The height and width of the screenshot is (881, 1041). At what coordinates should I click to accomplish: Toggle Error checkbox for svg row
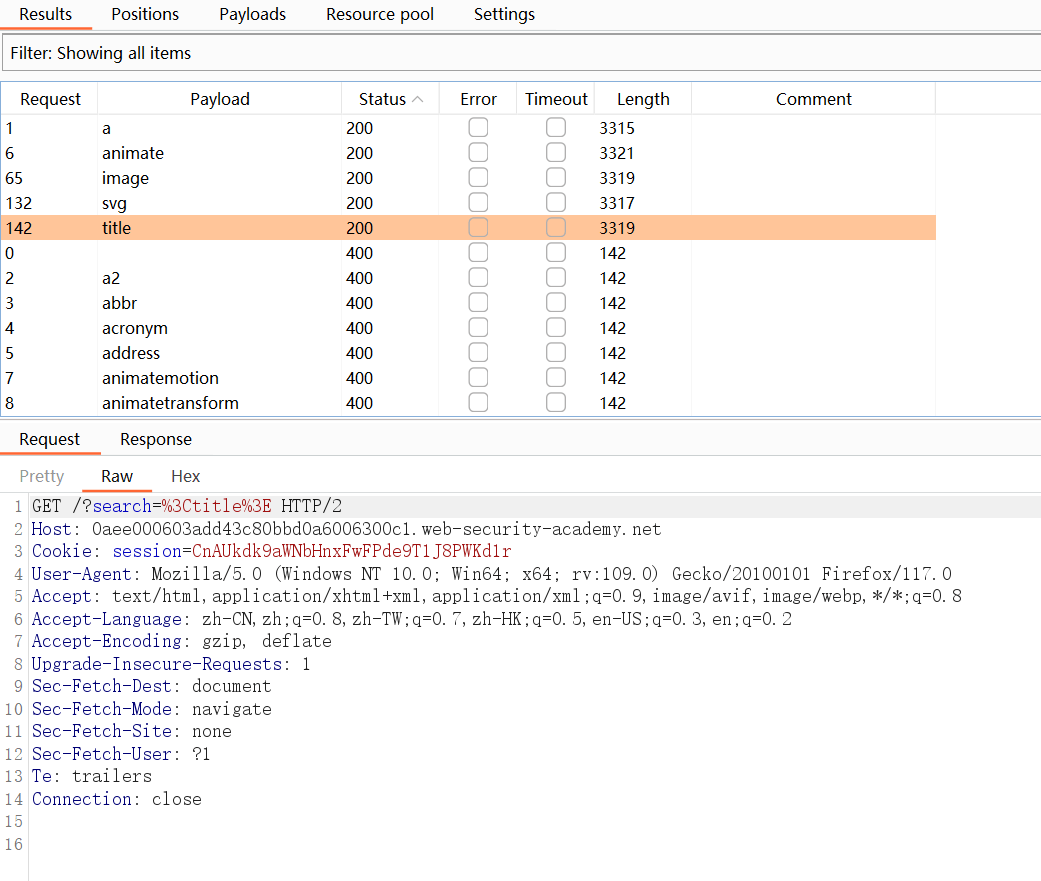coord(478,203)
